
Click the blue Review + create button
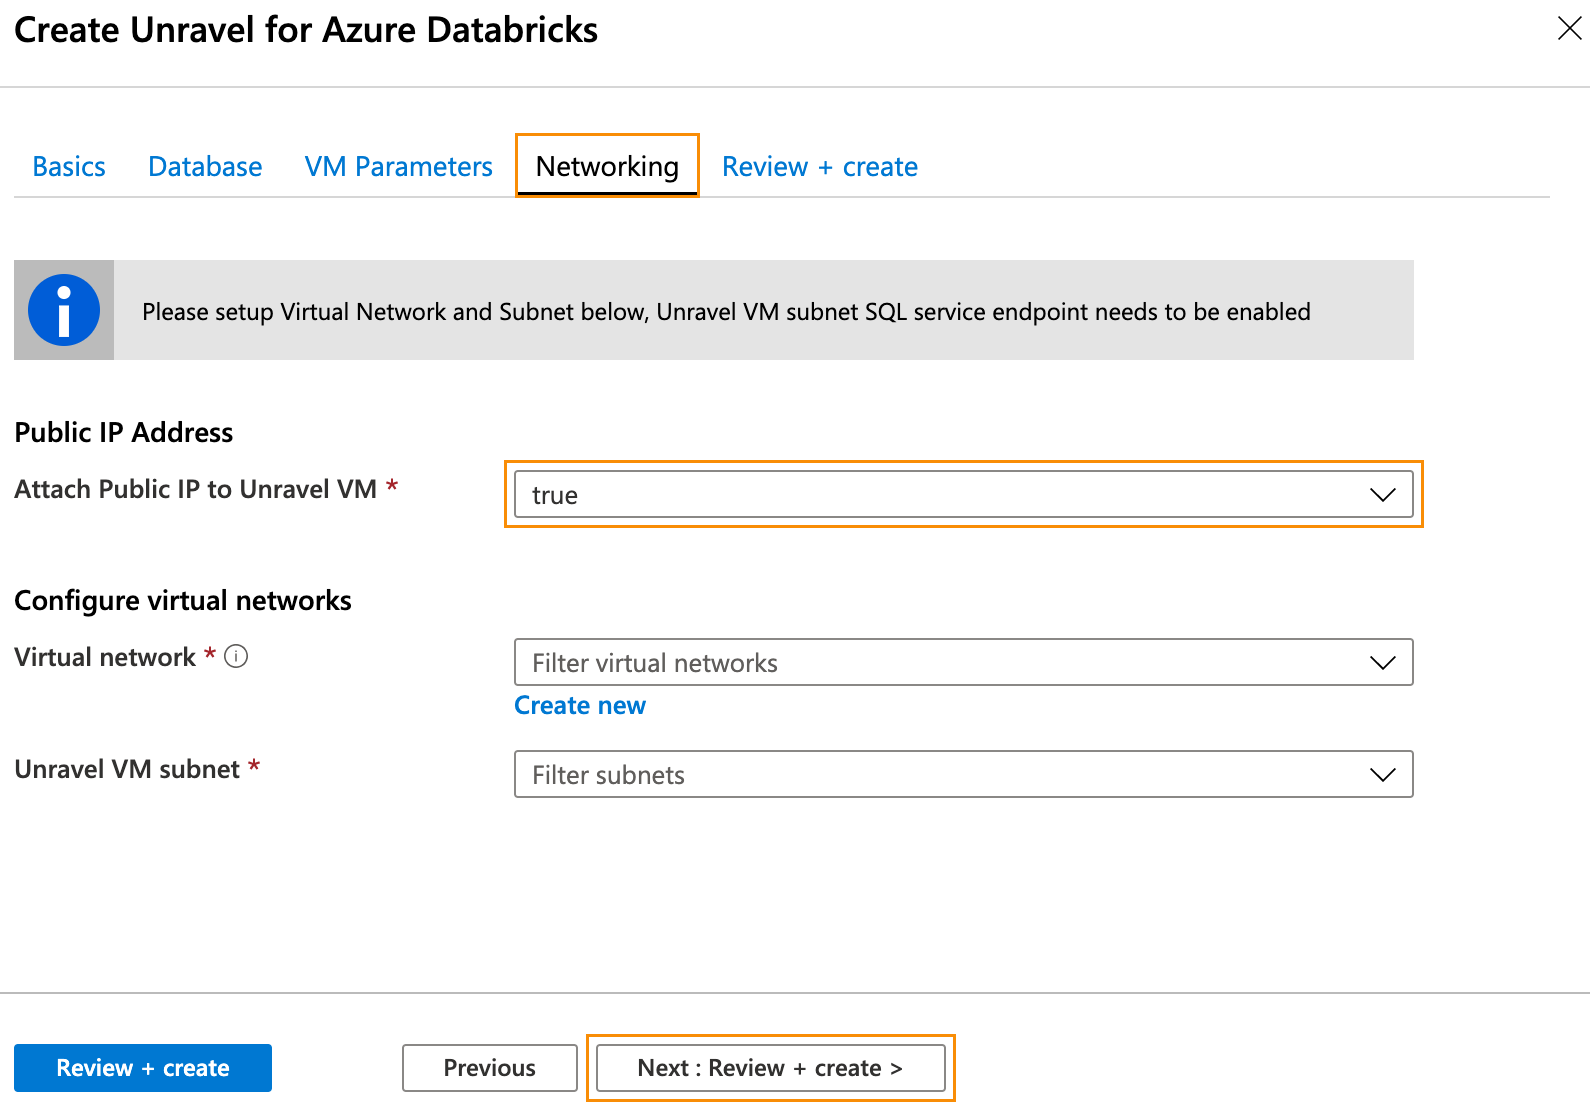click(143, 1068)
